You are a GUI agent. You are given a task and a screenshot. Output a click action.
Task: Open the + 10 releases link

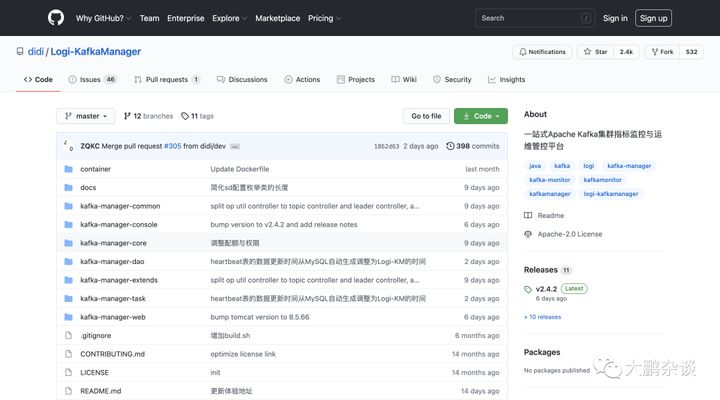coord(542,317)
